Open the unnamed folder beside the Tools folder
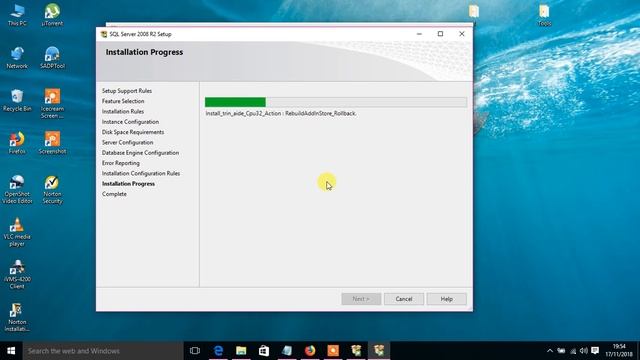This screenshot has width=640, height=360. pyautogui.click(x=473, y=11)
